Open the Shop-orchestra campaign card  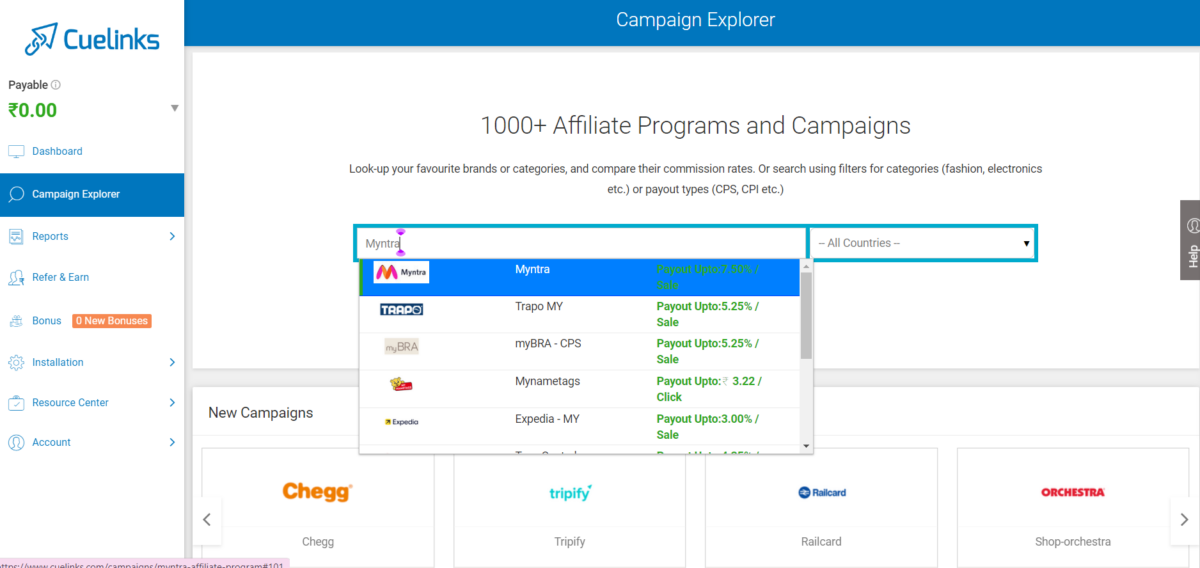point(1073,508)
